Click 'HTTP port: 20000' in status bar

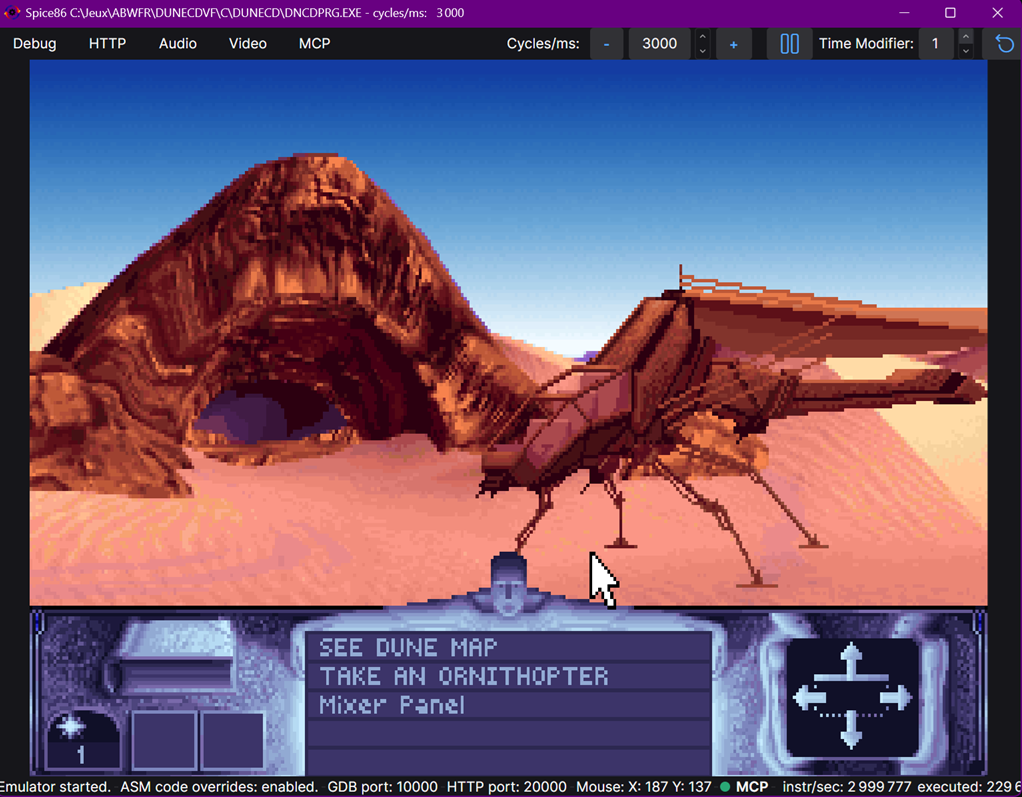[506, 787]
